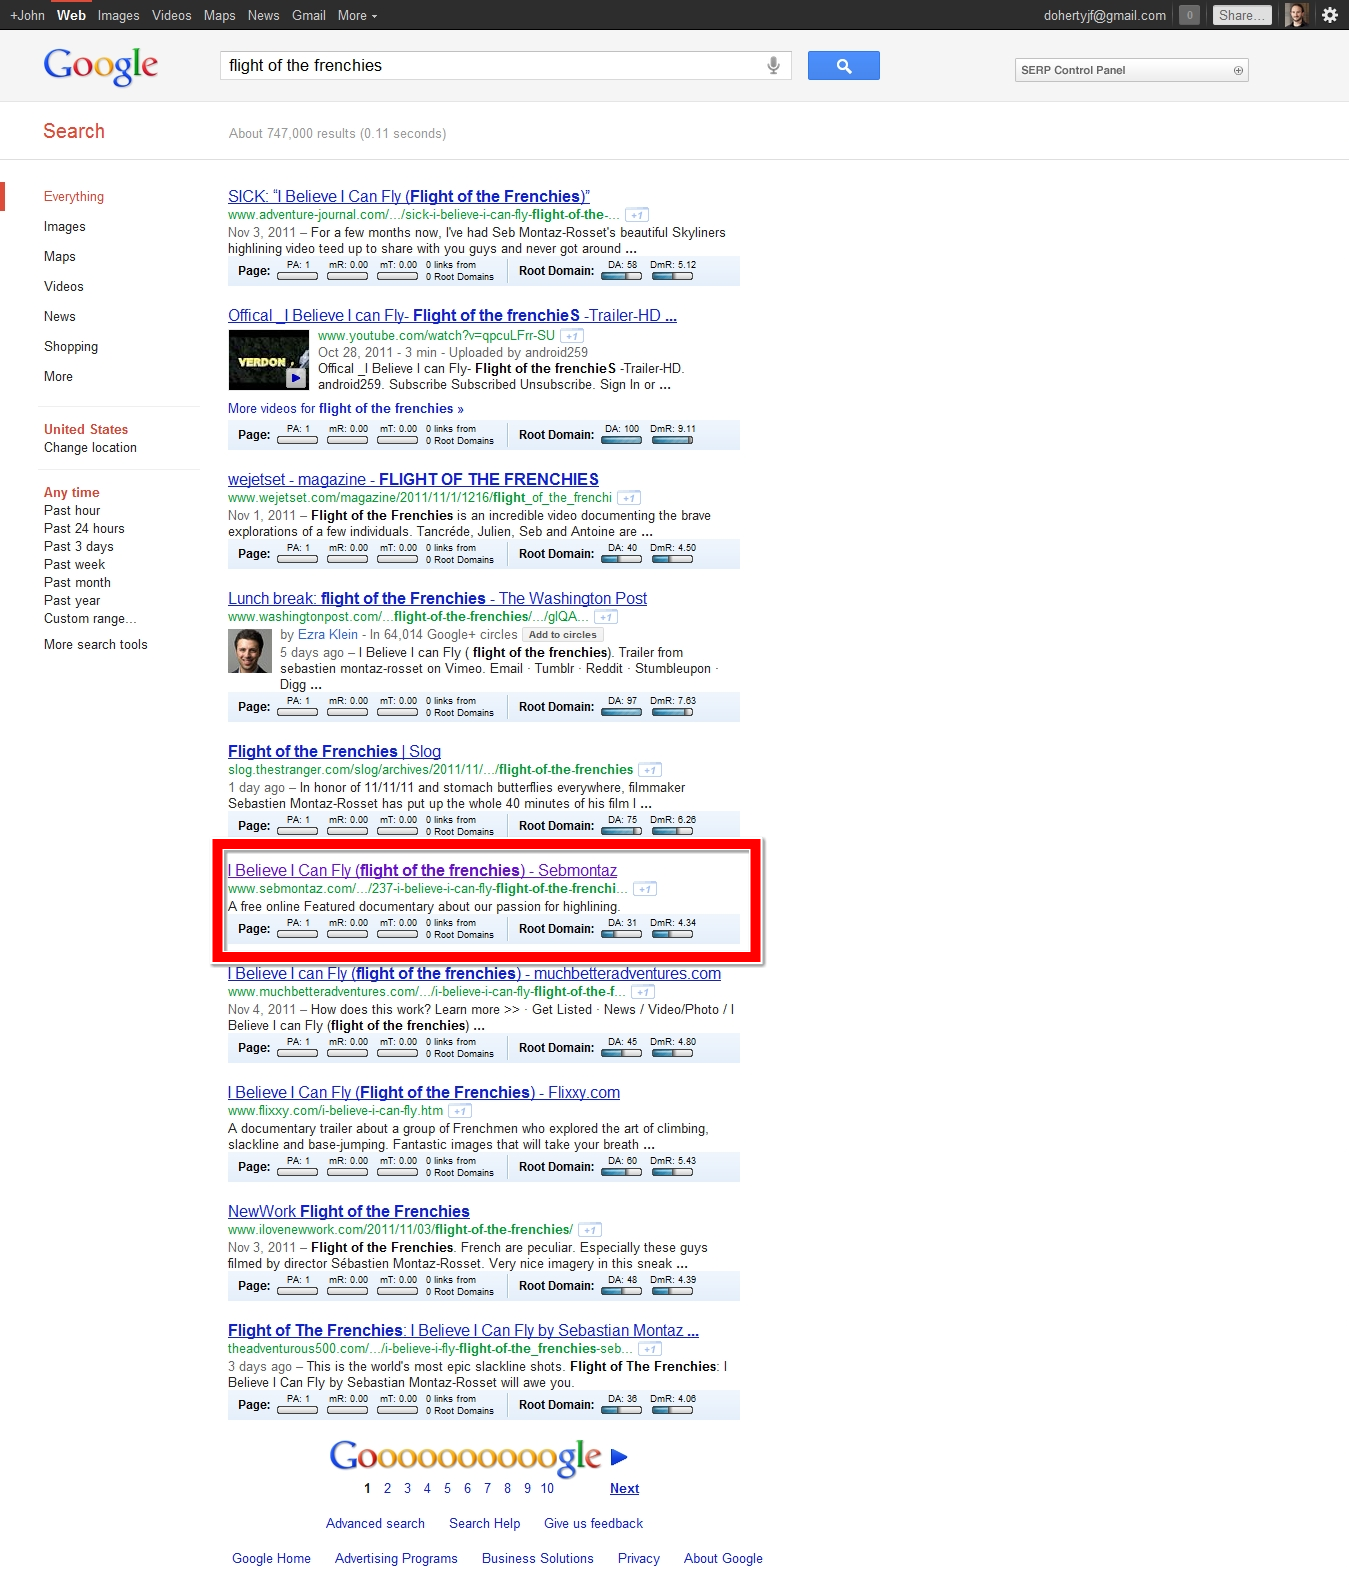Go to results page 2
The width and height of the screenshot is (1349, 1585).
[387, 1489]
